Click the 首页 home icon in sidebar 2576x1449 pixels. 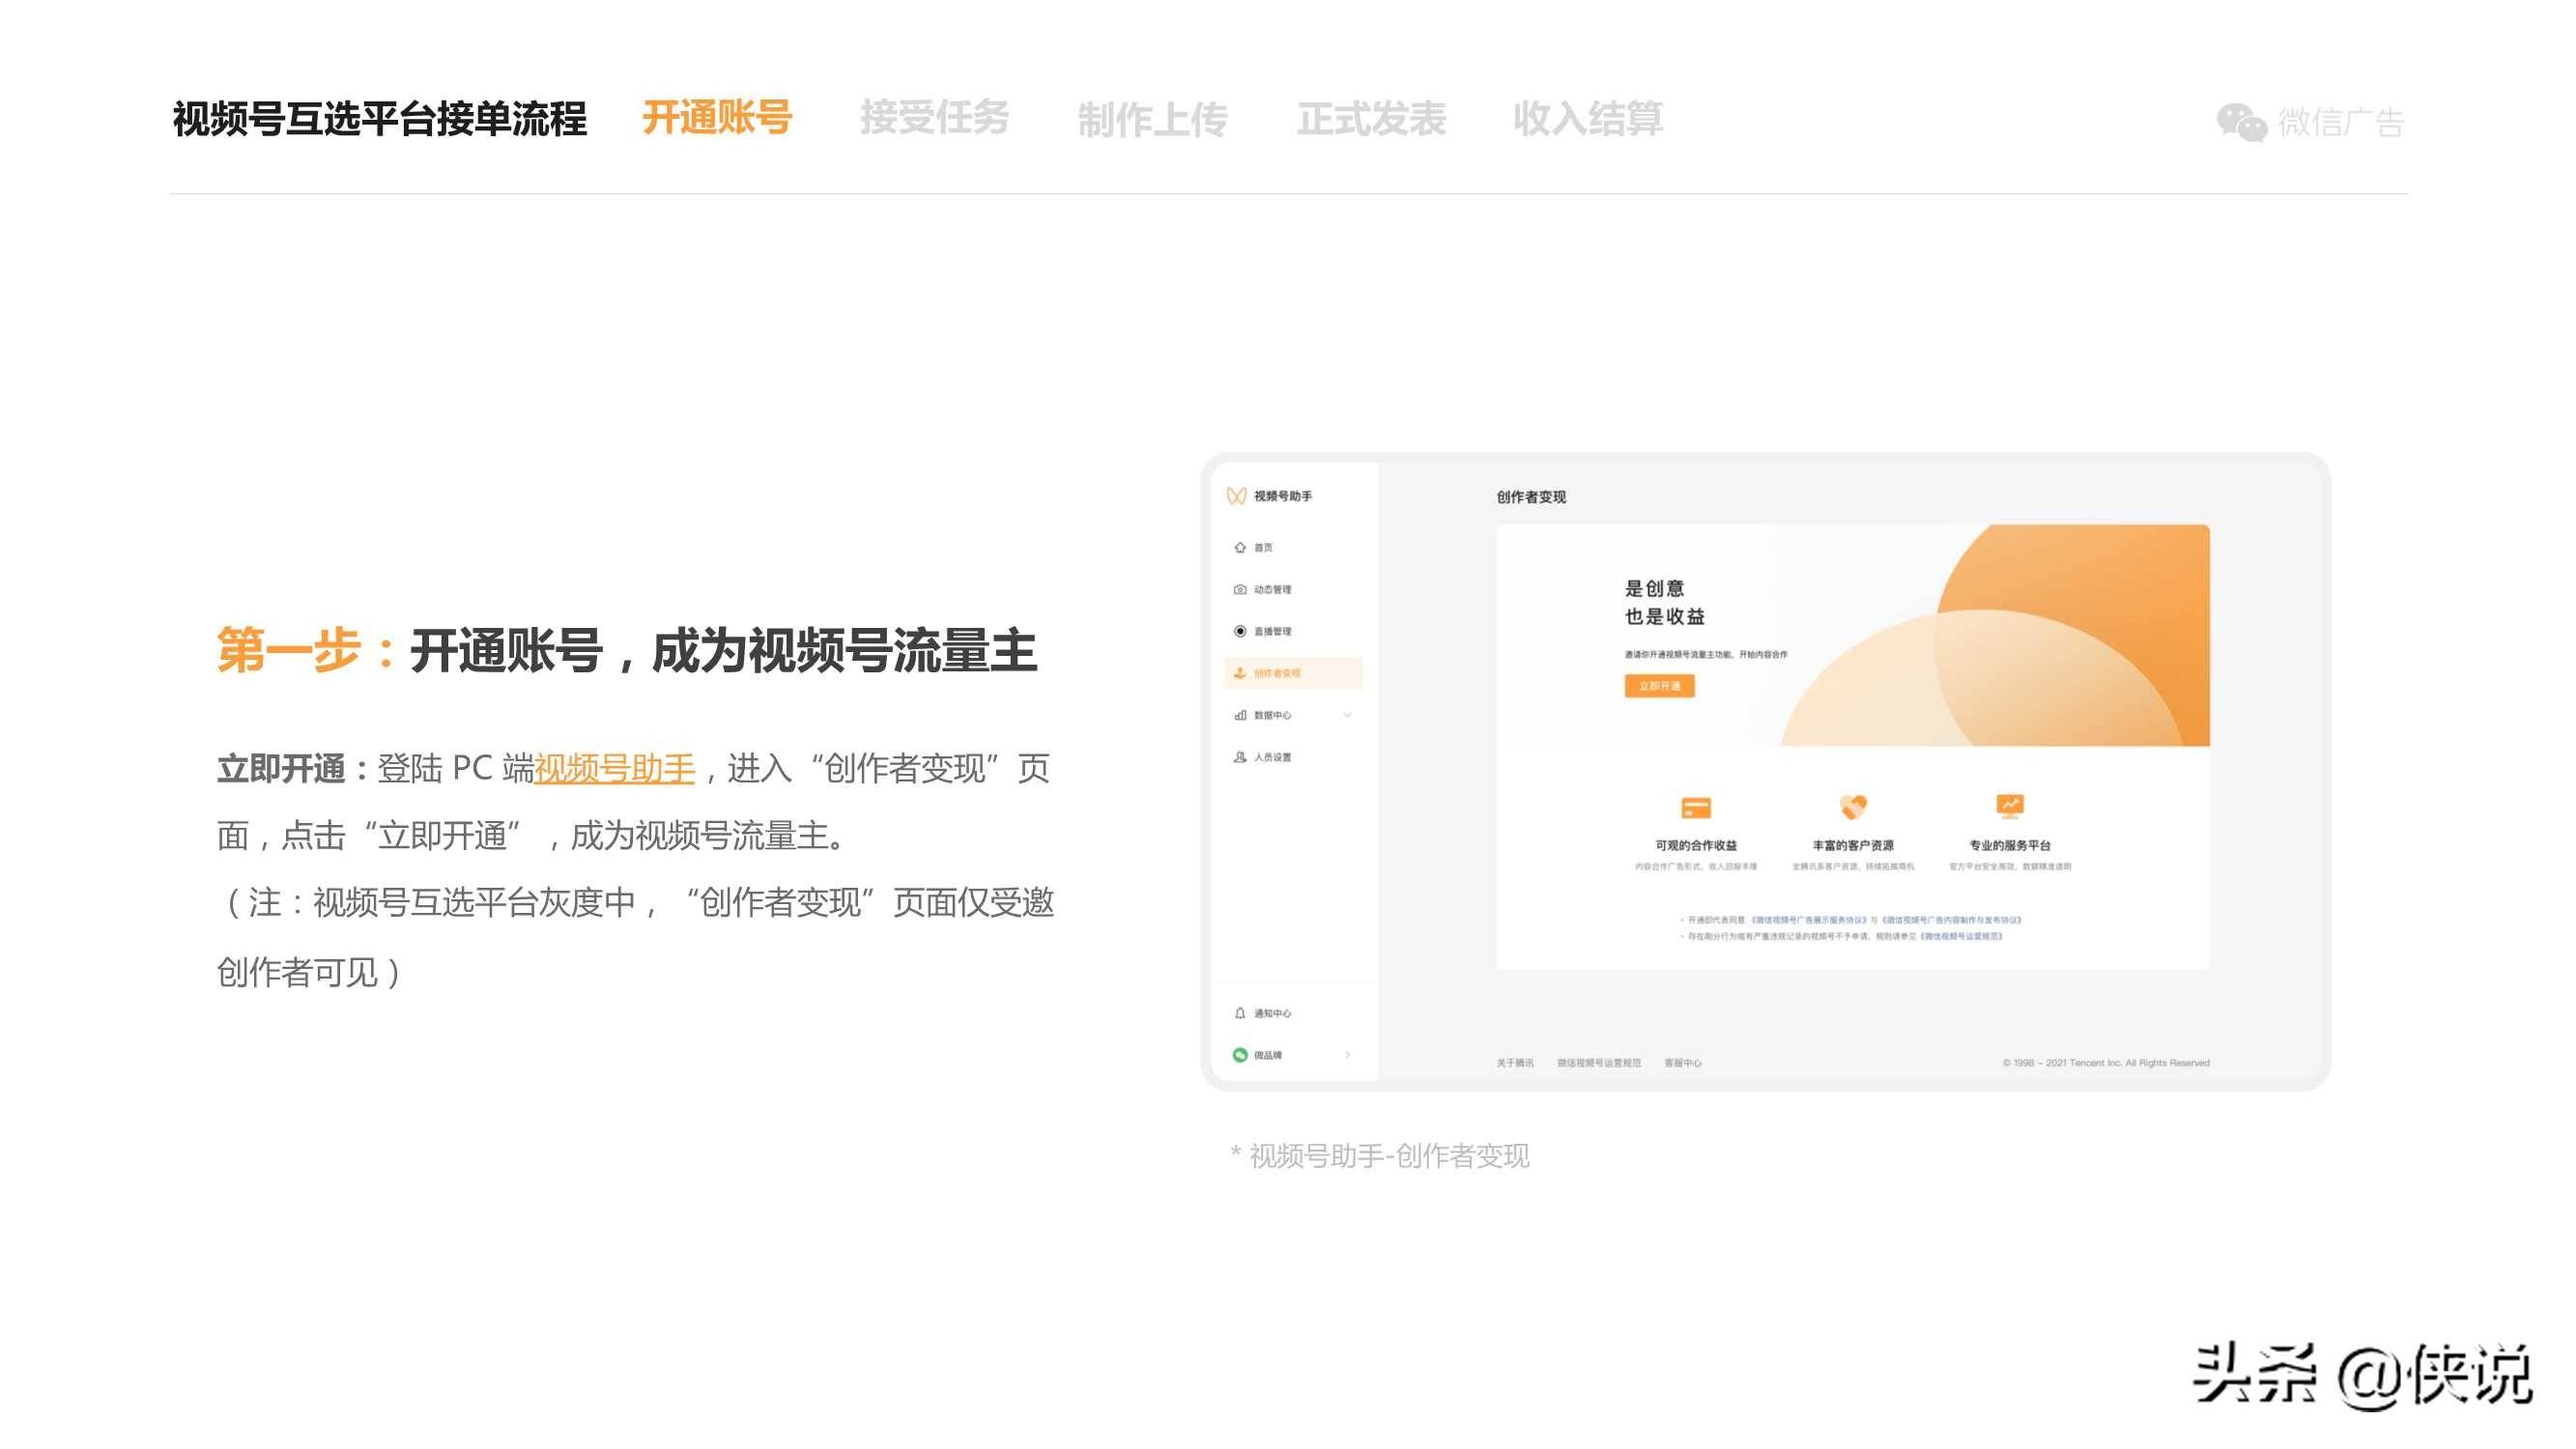click(1240, 547)
